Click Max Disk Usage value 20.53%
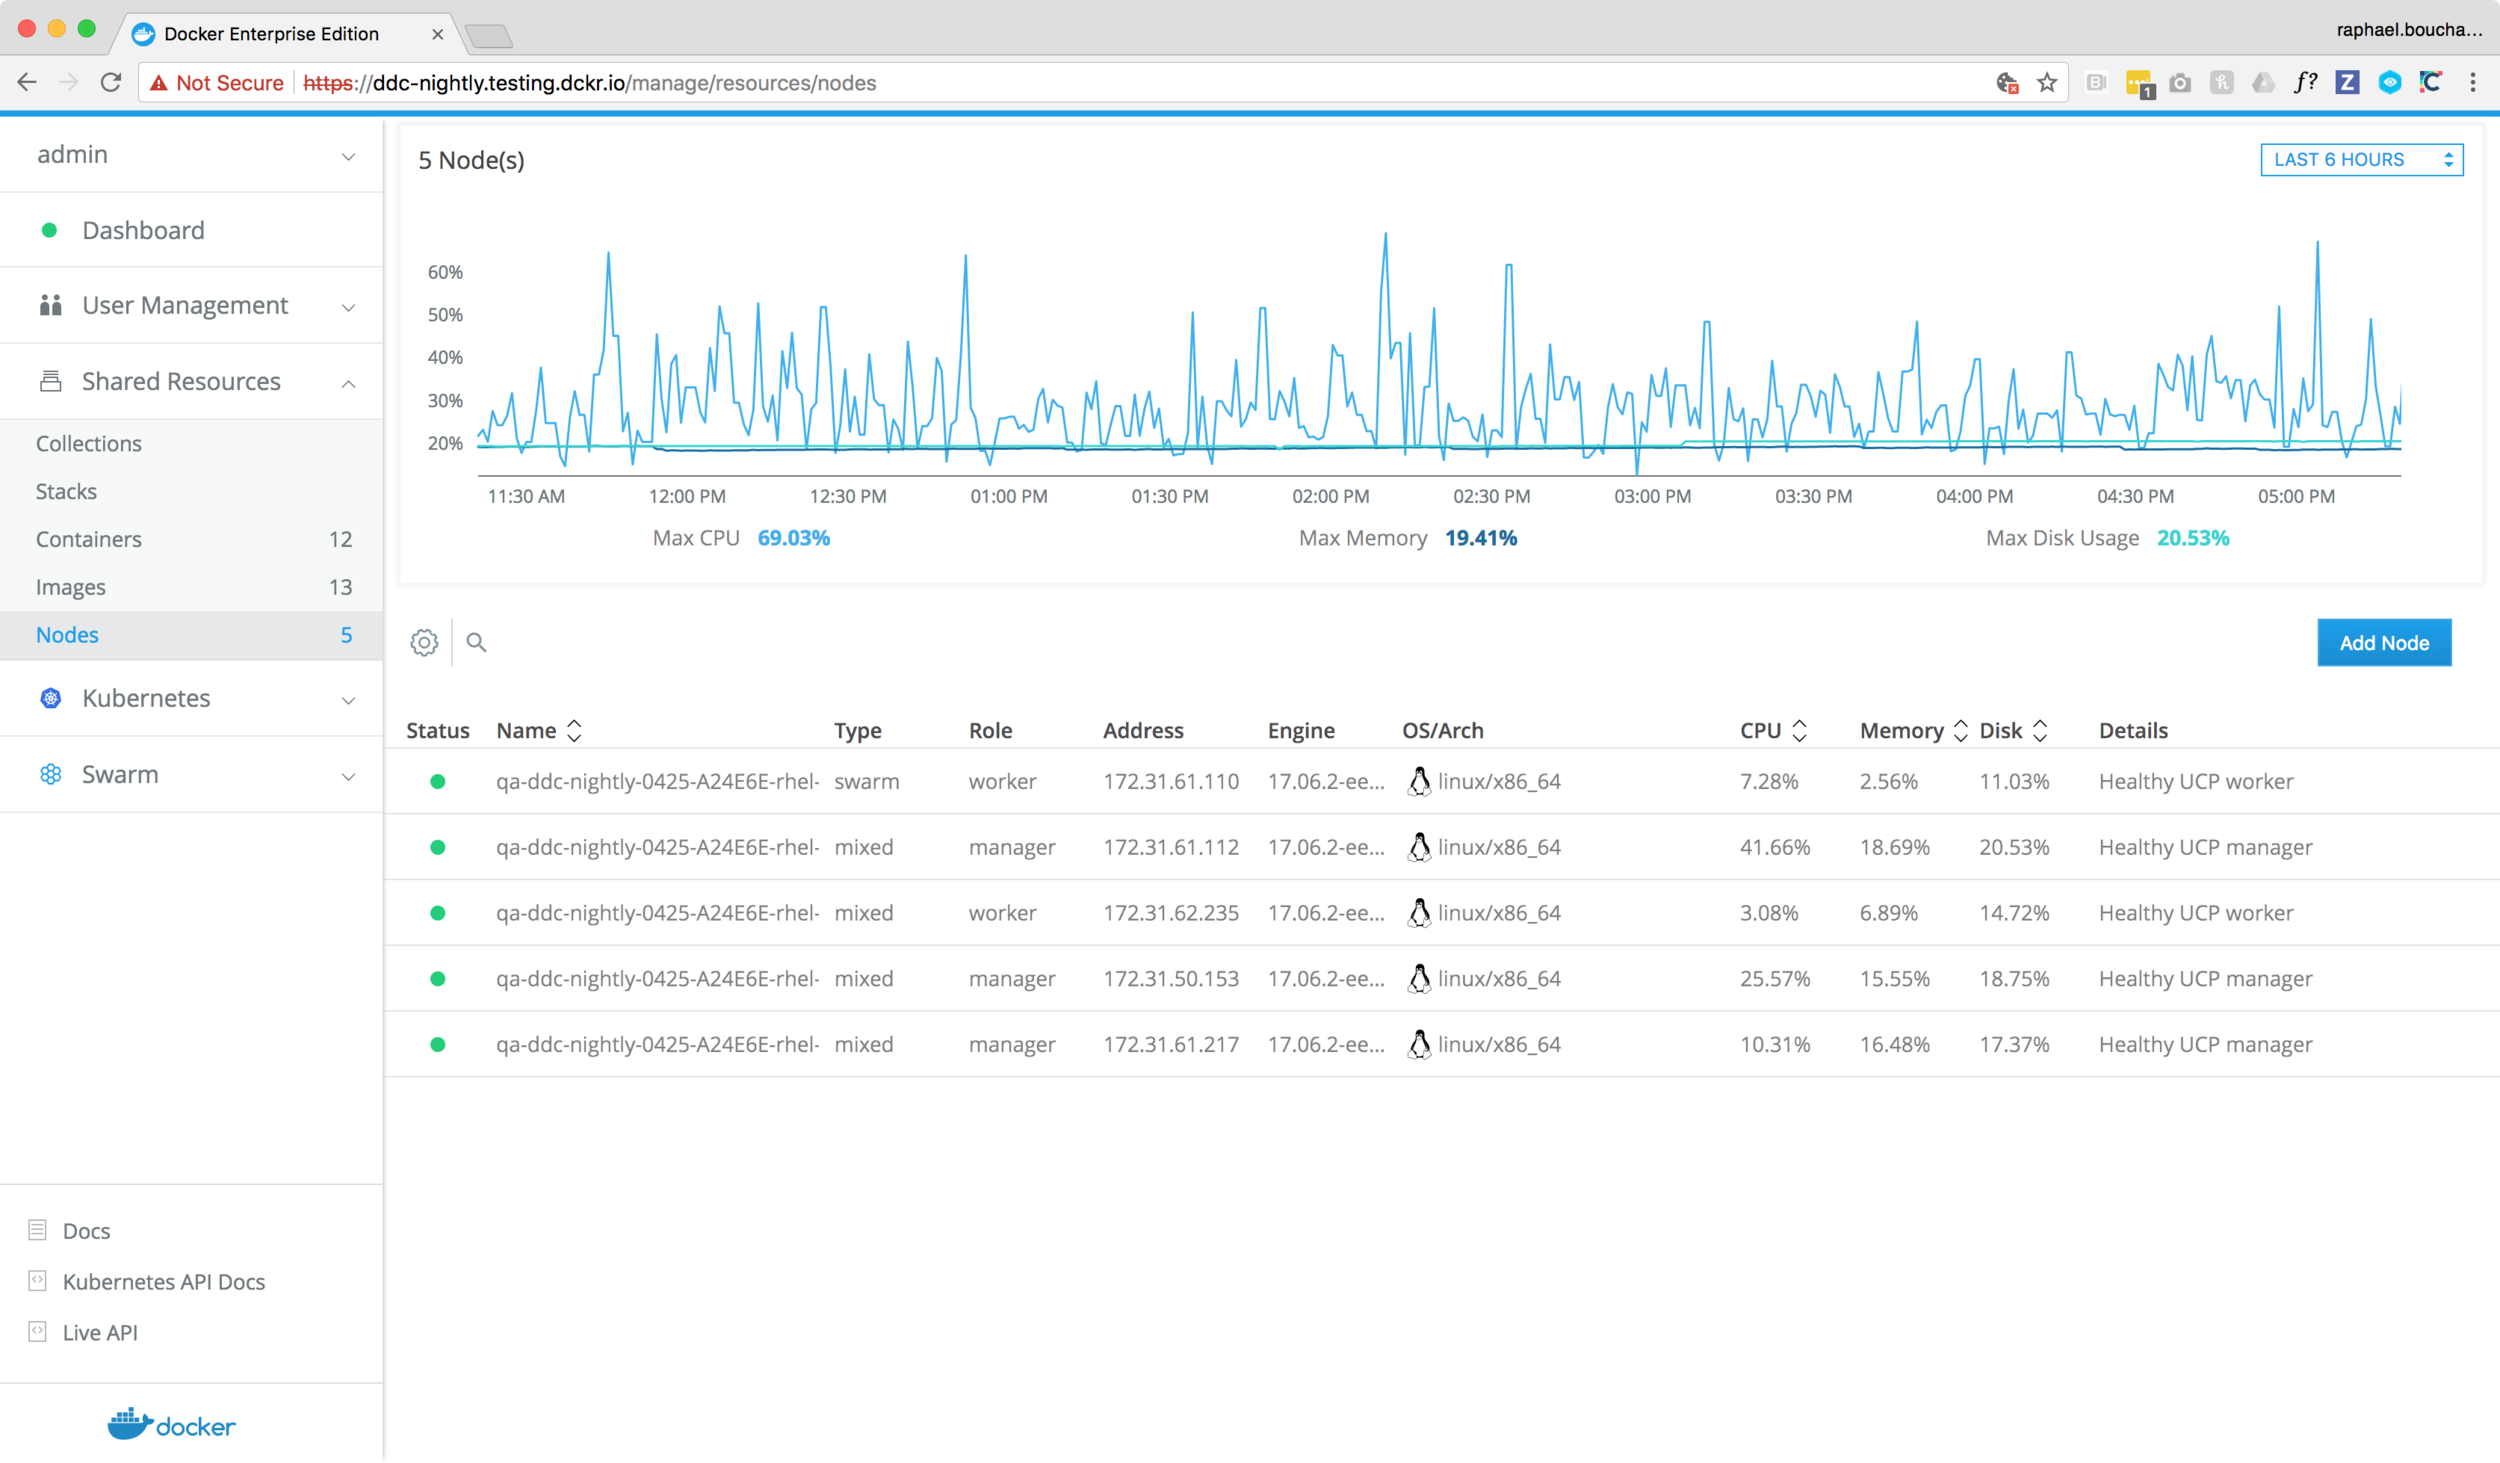 [x=2192, y=538]
